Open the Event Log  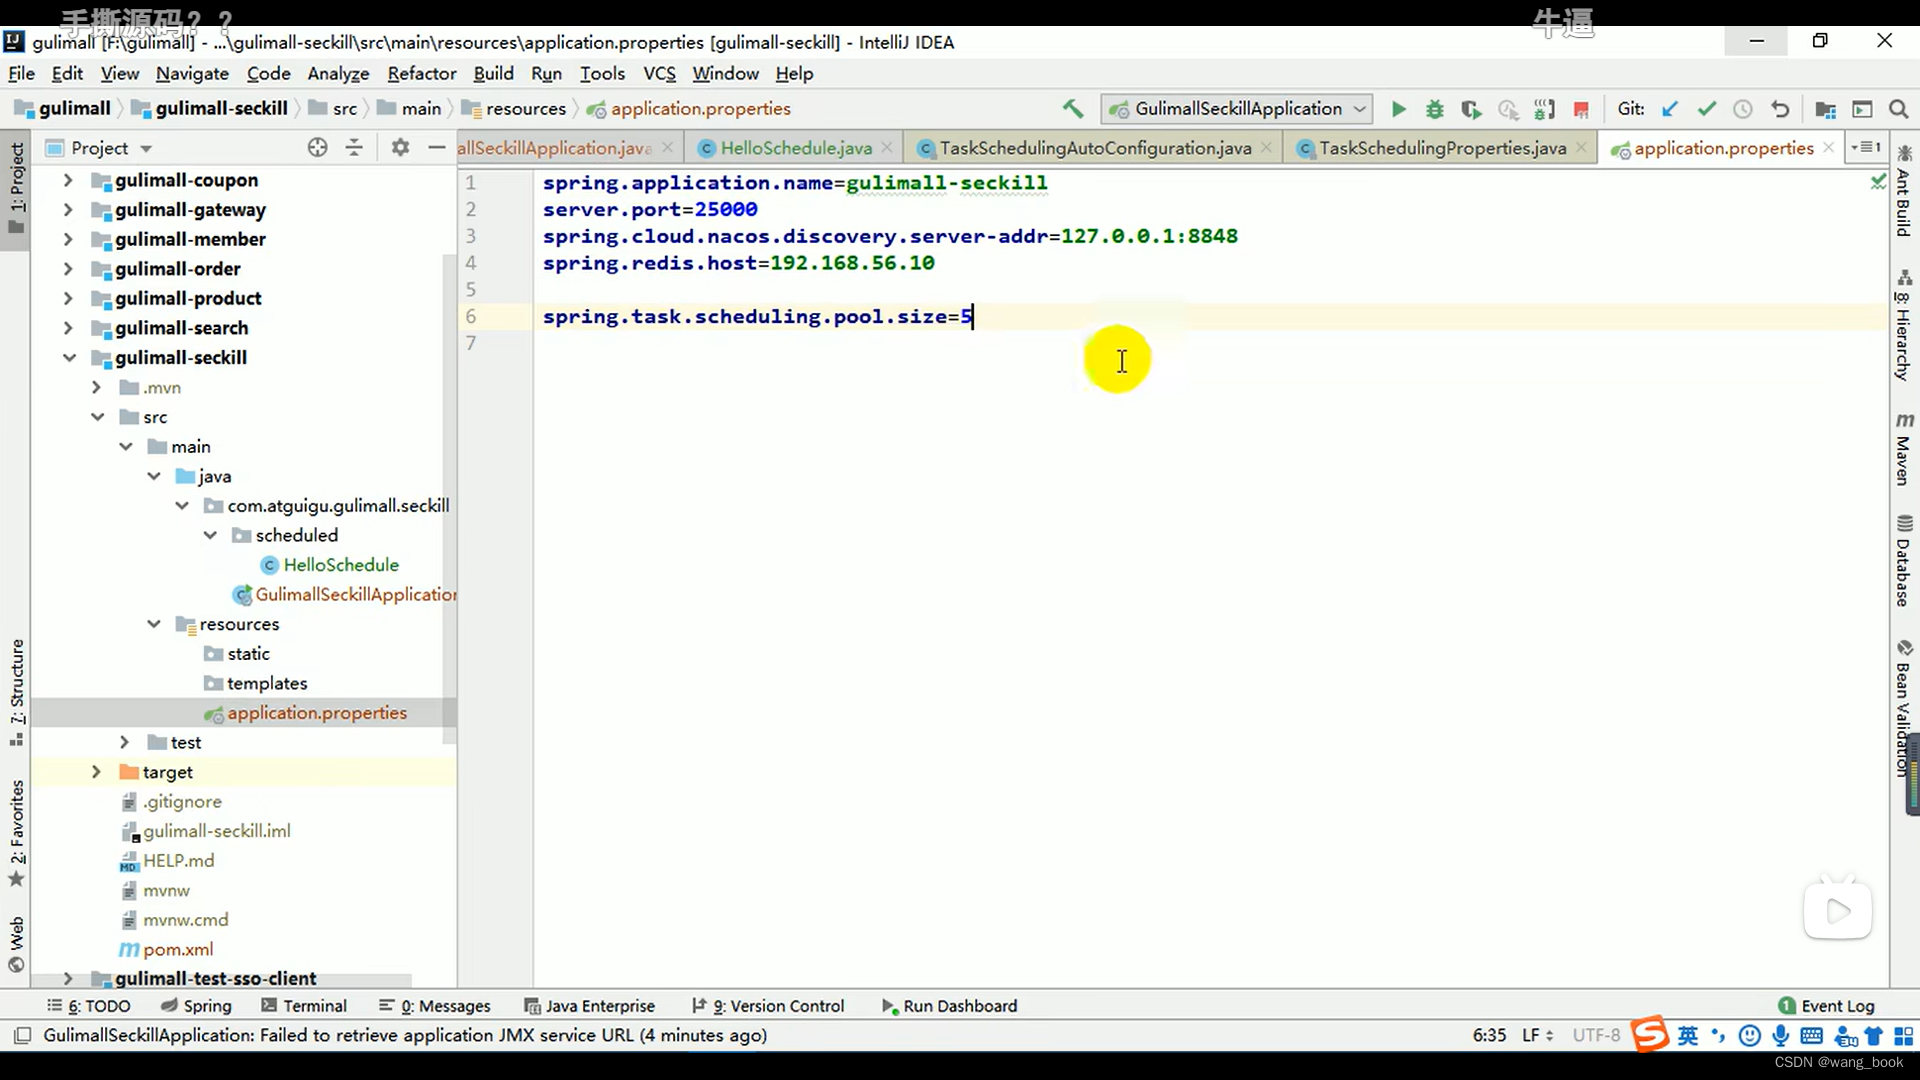coord(1827,1006)
